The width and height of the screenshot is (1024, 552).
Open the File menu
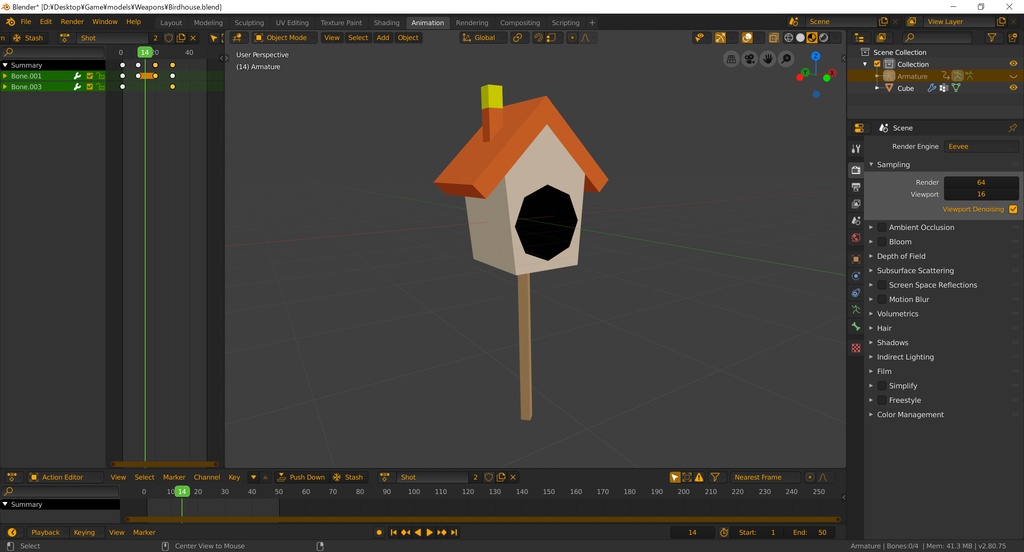(x=26, y=22)
